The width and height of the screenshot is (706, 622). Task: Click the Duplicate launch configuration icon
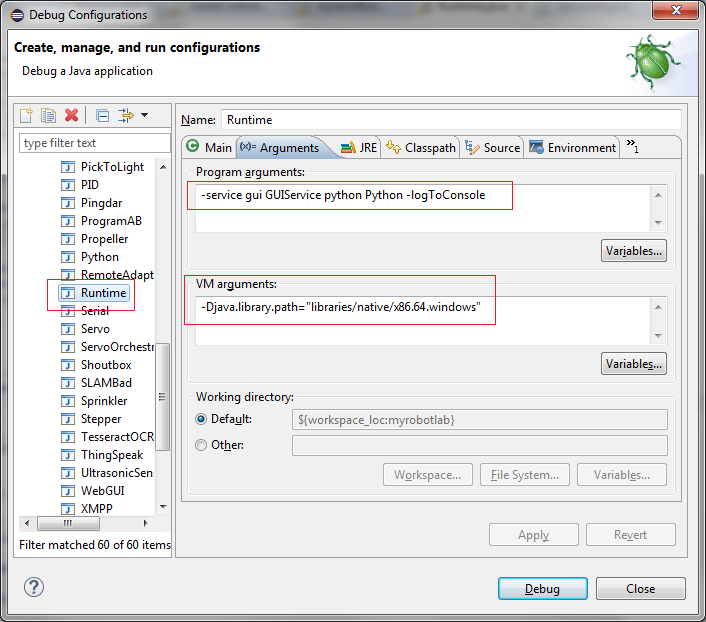coord(48,116)
